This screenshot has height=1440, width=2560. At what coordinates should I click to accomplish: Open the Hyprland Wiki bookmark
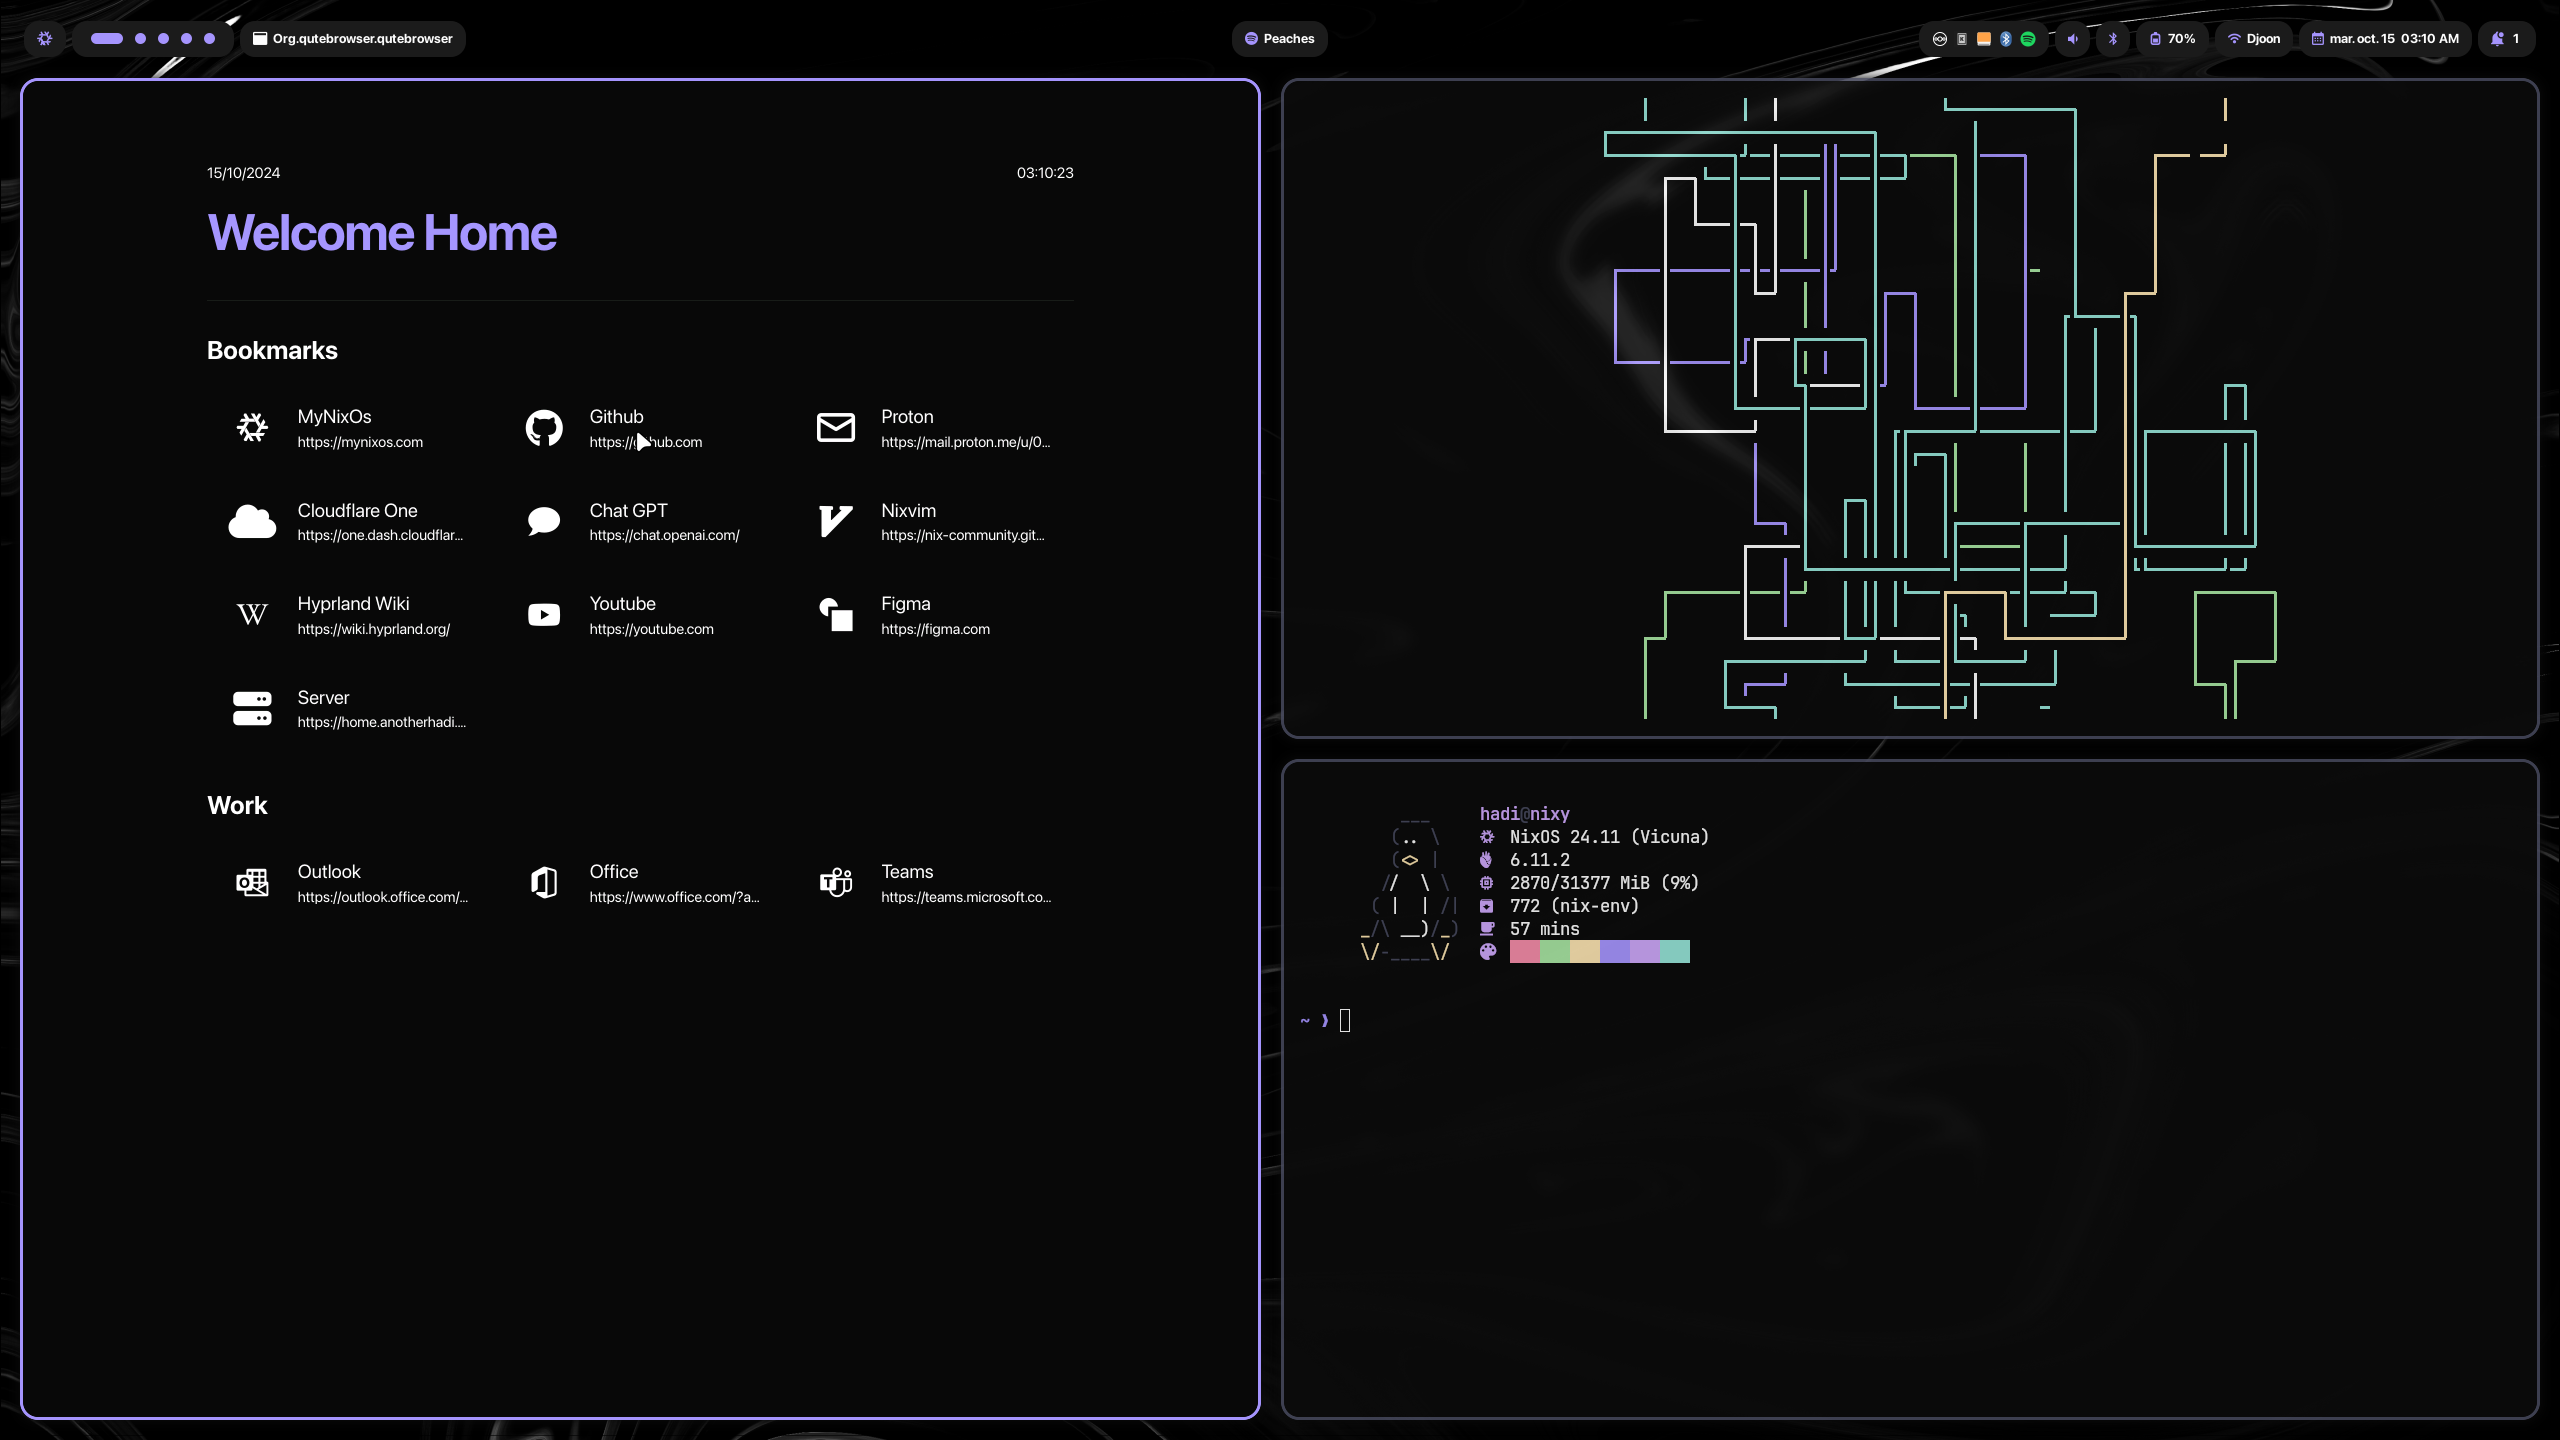[x=252, y=614]
